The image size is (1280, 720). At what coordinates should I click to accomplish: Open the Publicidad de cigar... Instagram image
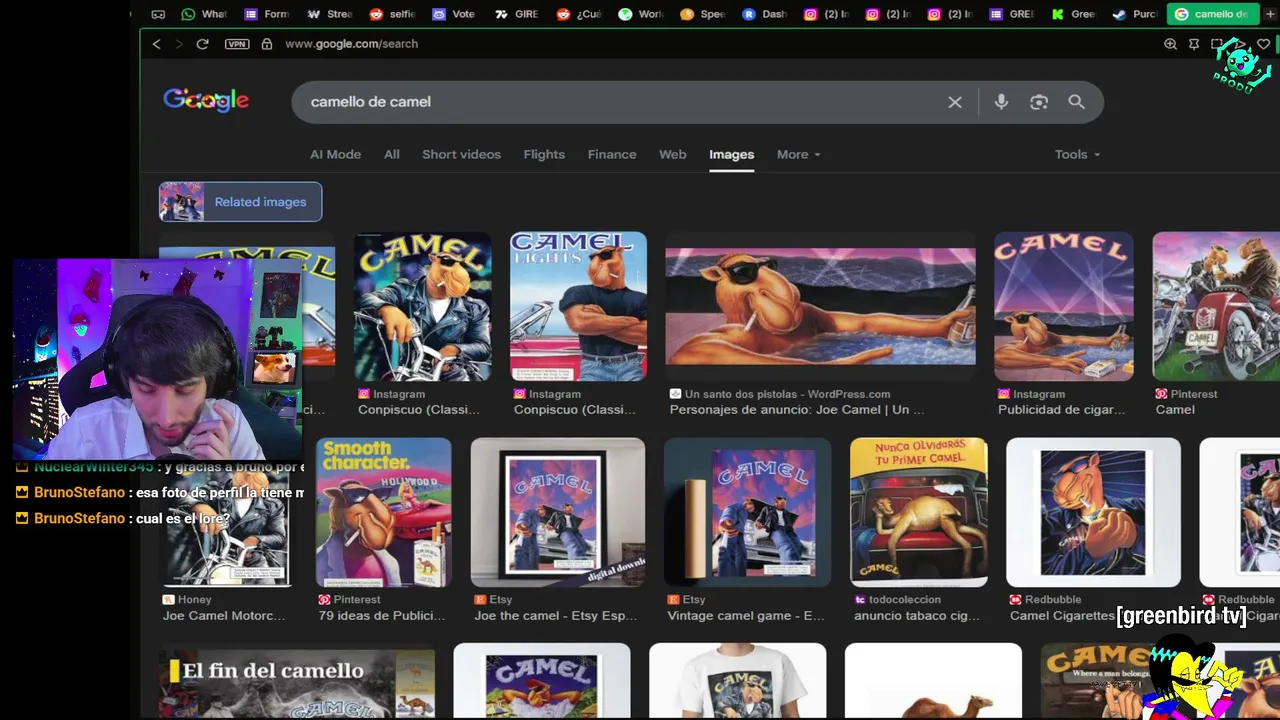point(1063,307)
